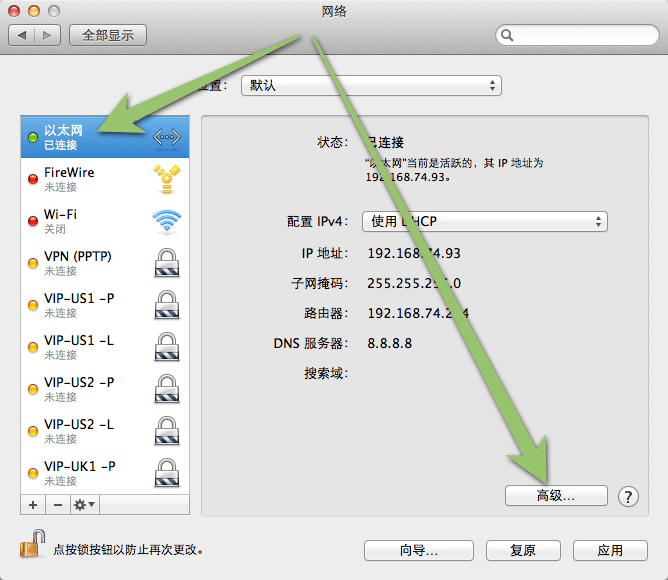The image size is (668, 580).
Task: Select the VIP-US2 -P VPN entry
Action: click(x=105, y=389)
